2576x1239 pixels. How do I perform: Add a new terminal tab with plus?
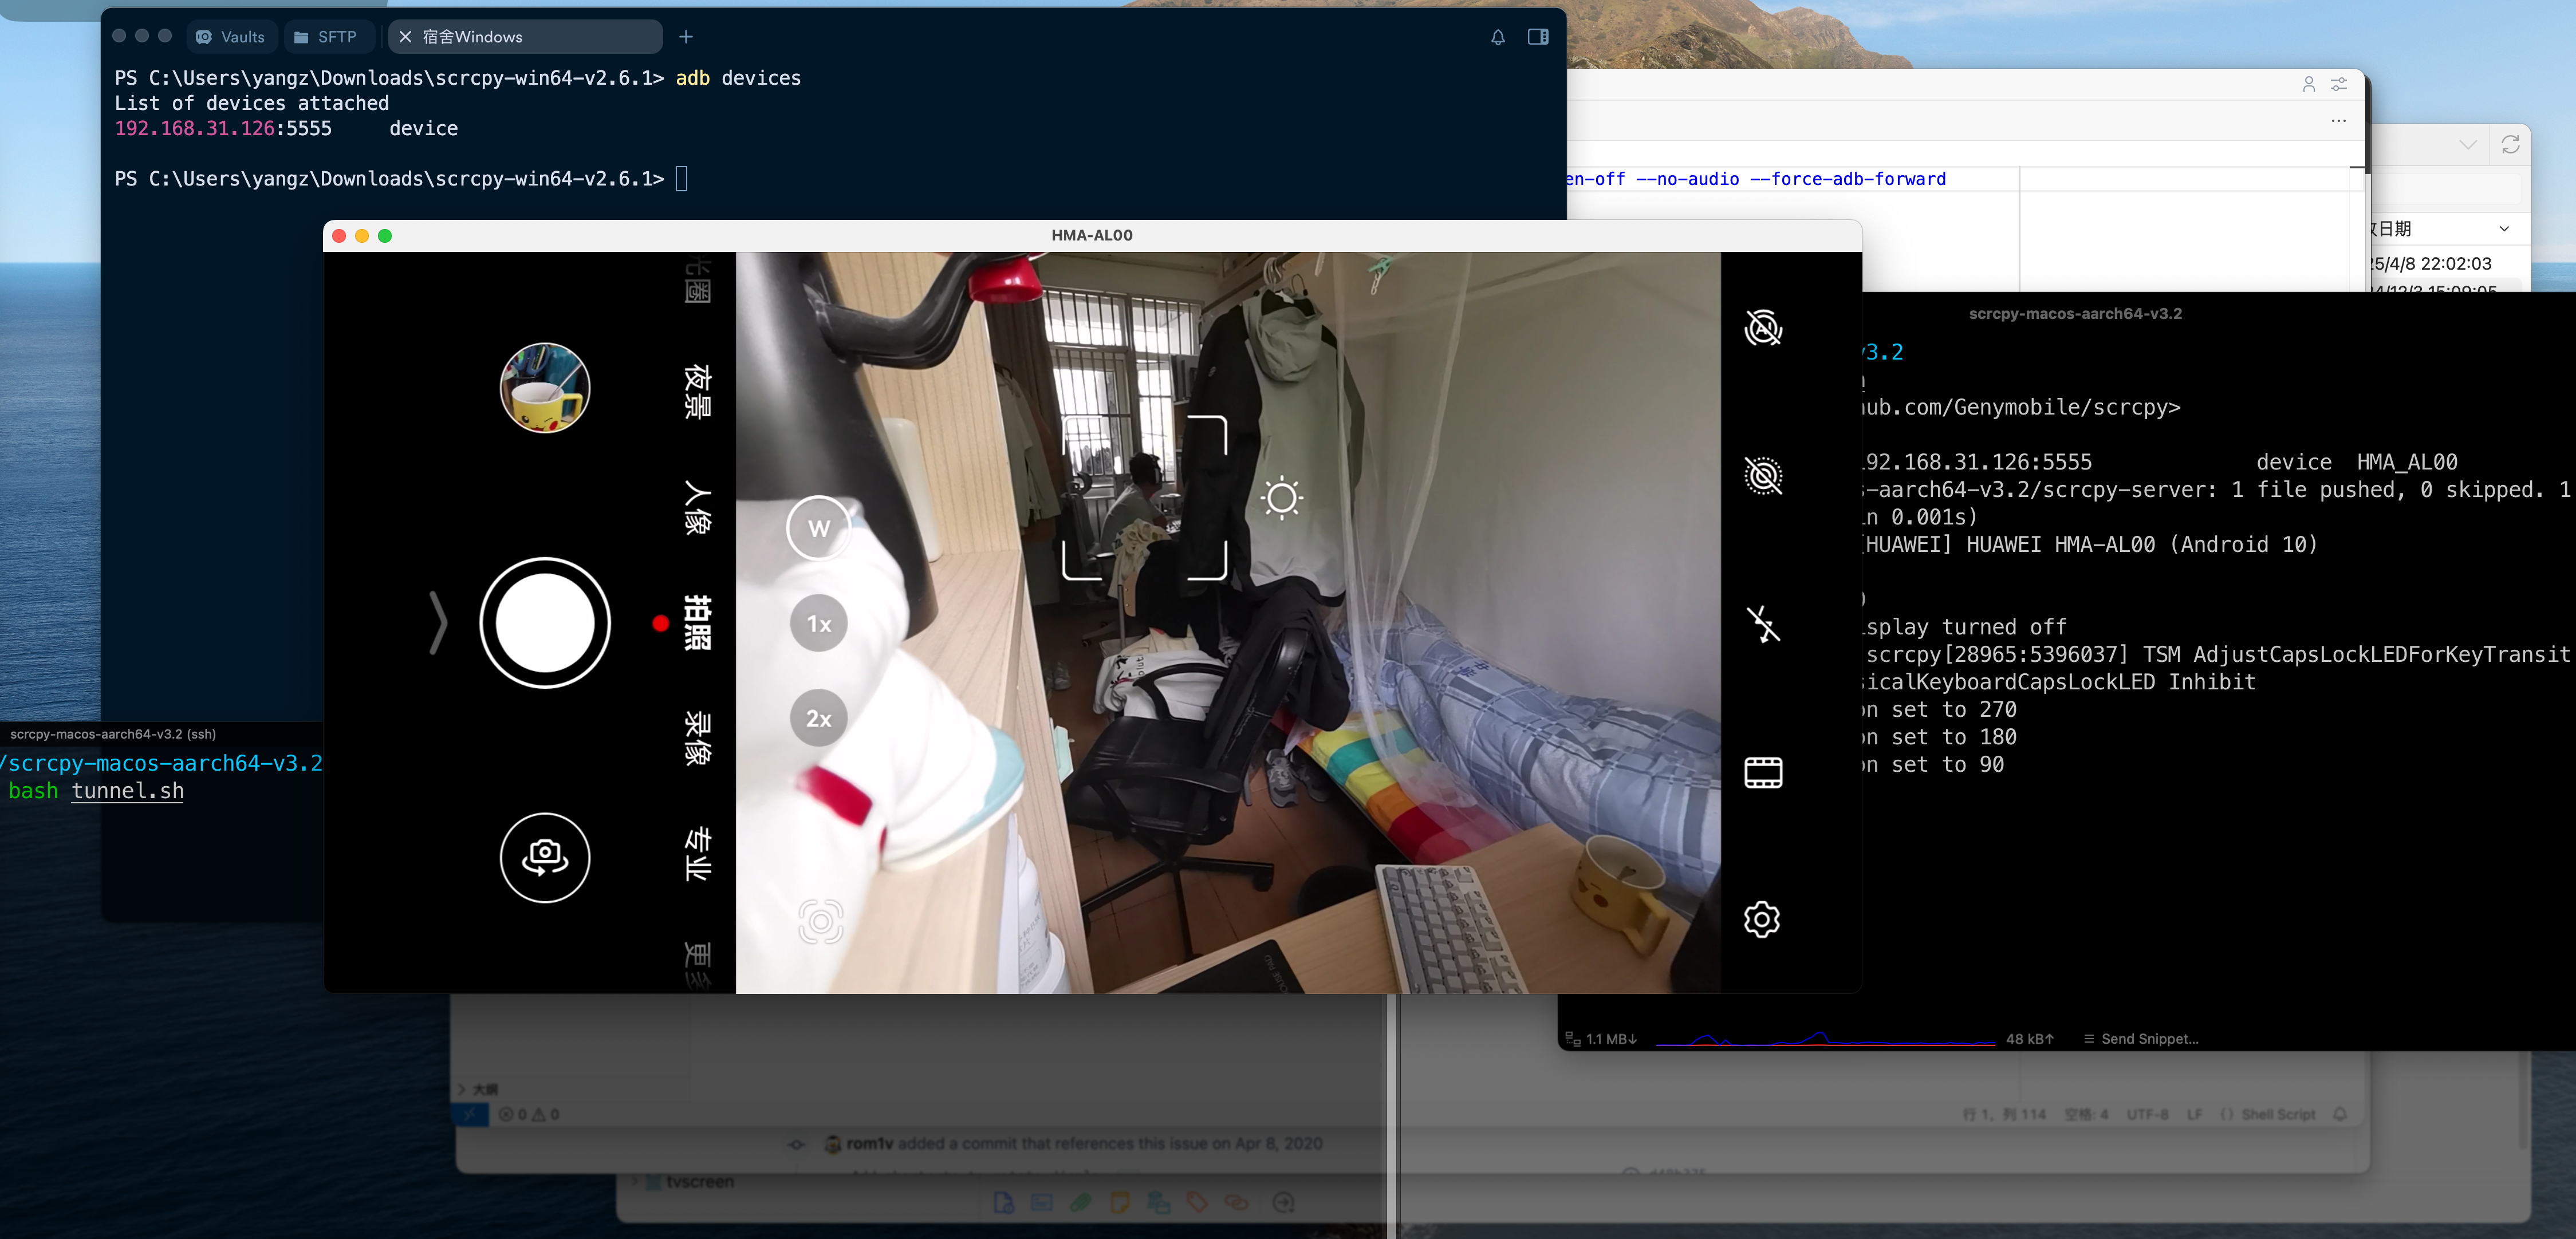pos(686,37)
